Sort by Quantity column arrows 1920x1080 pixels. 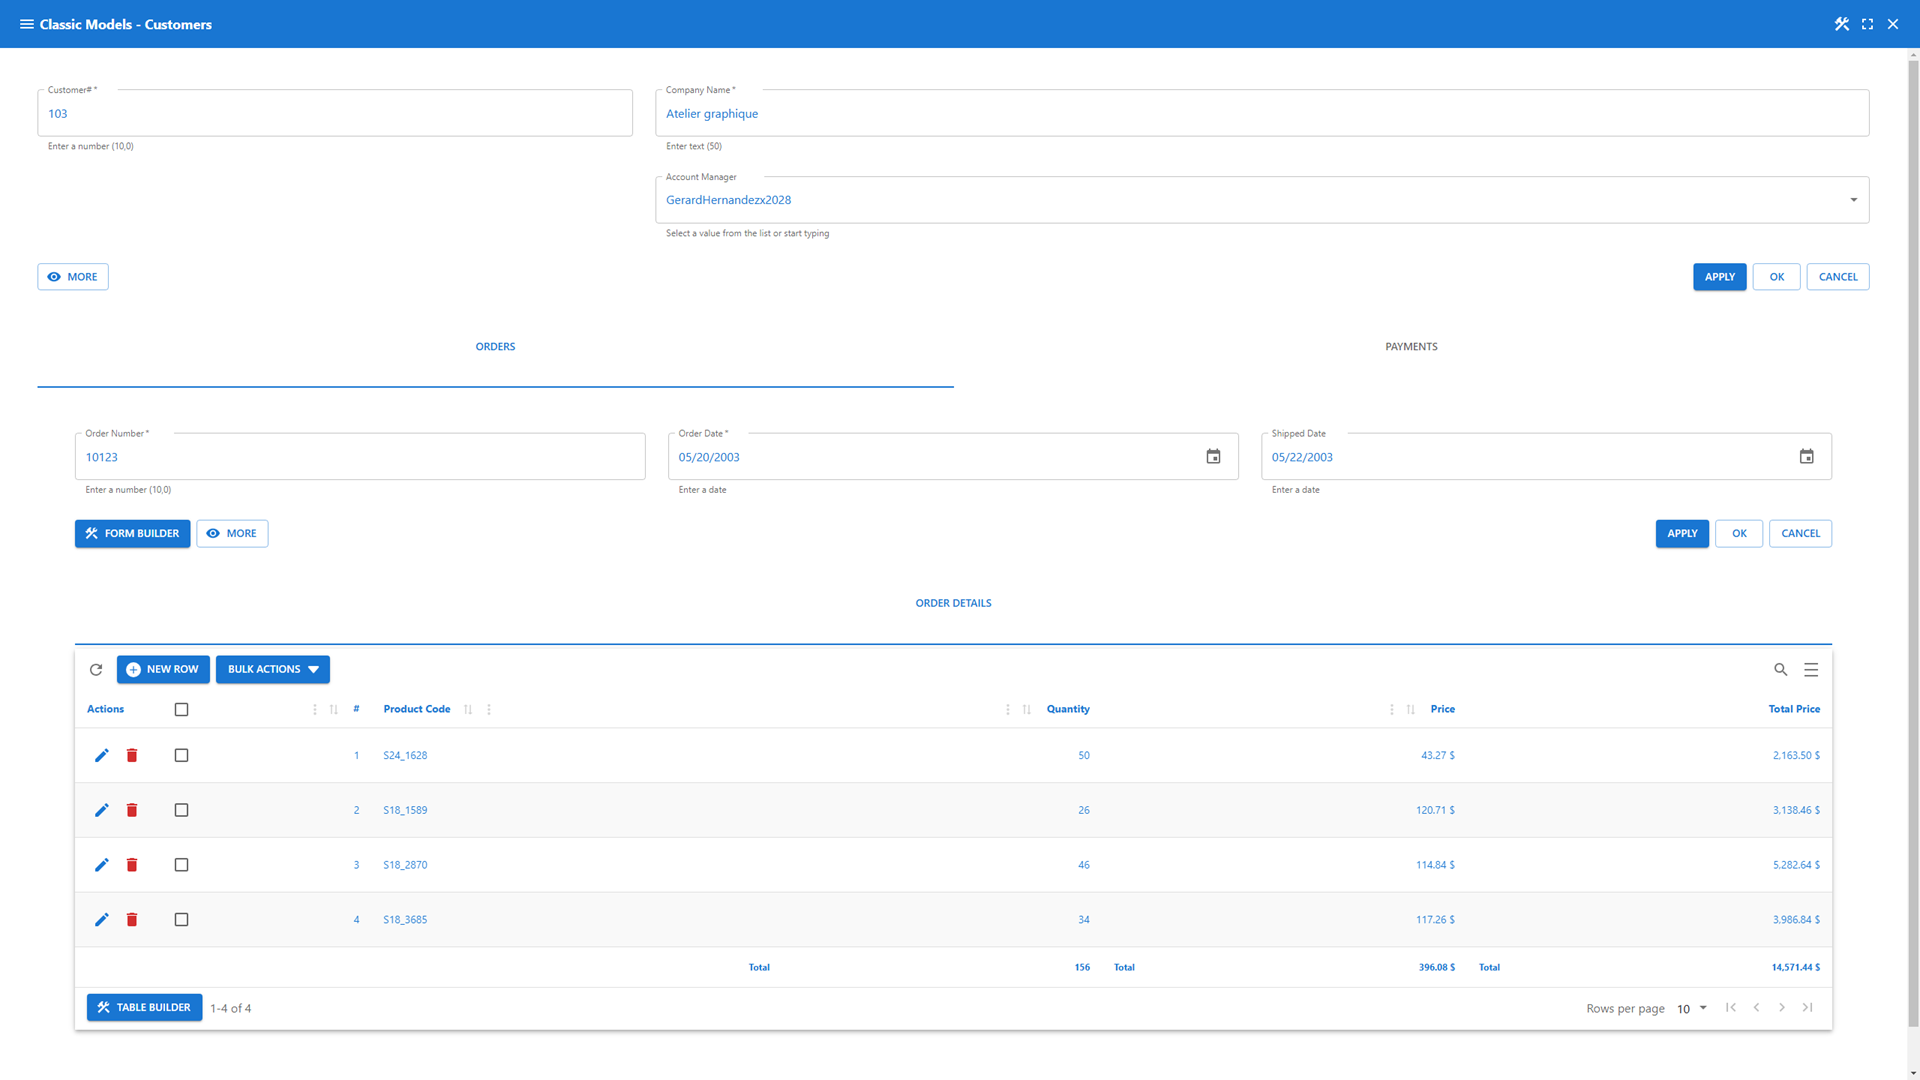(x=1027, y=710)
